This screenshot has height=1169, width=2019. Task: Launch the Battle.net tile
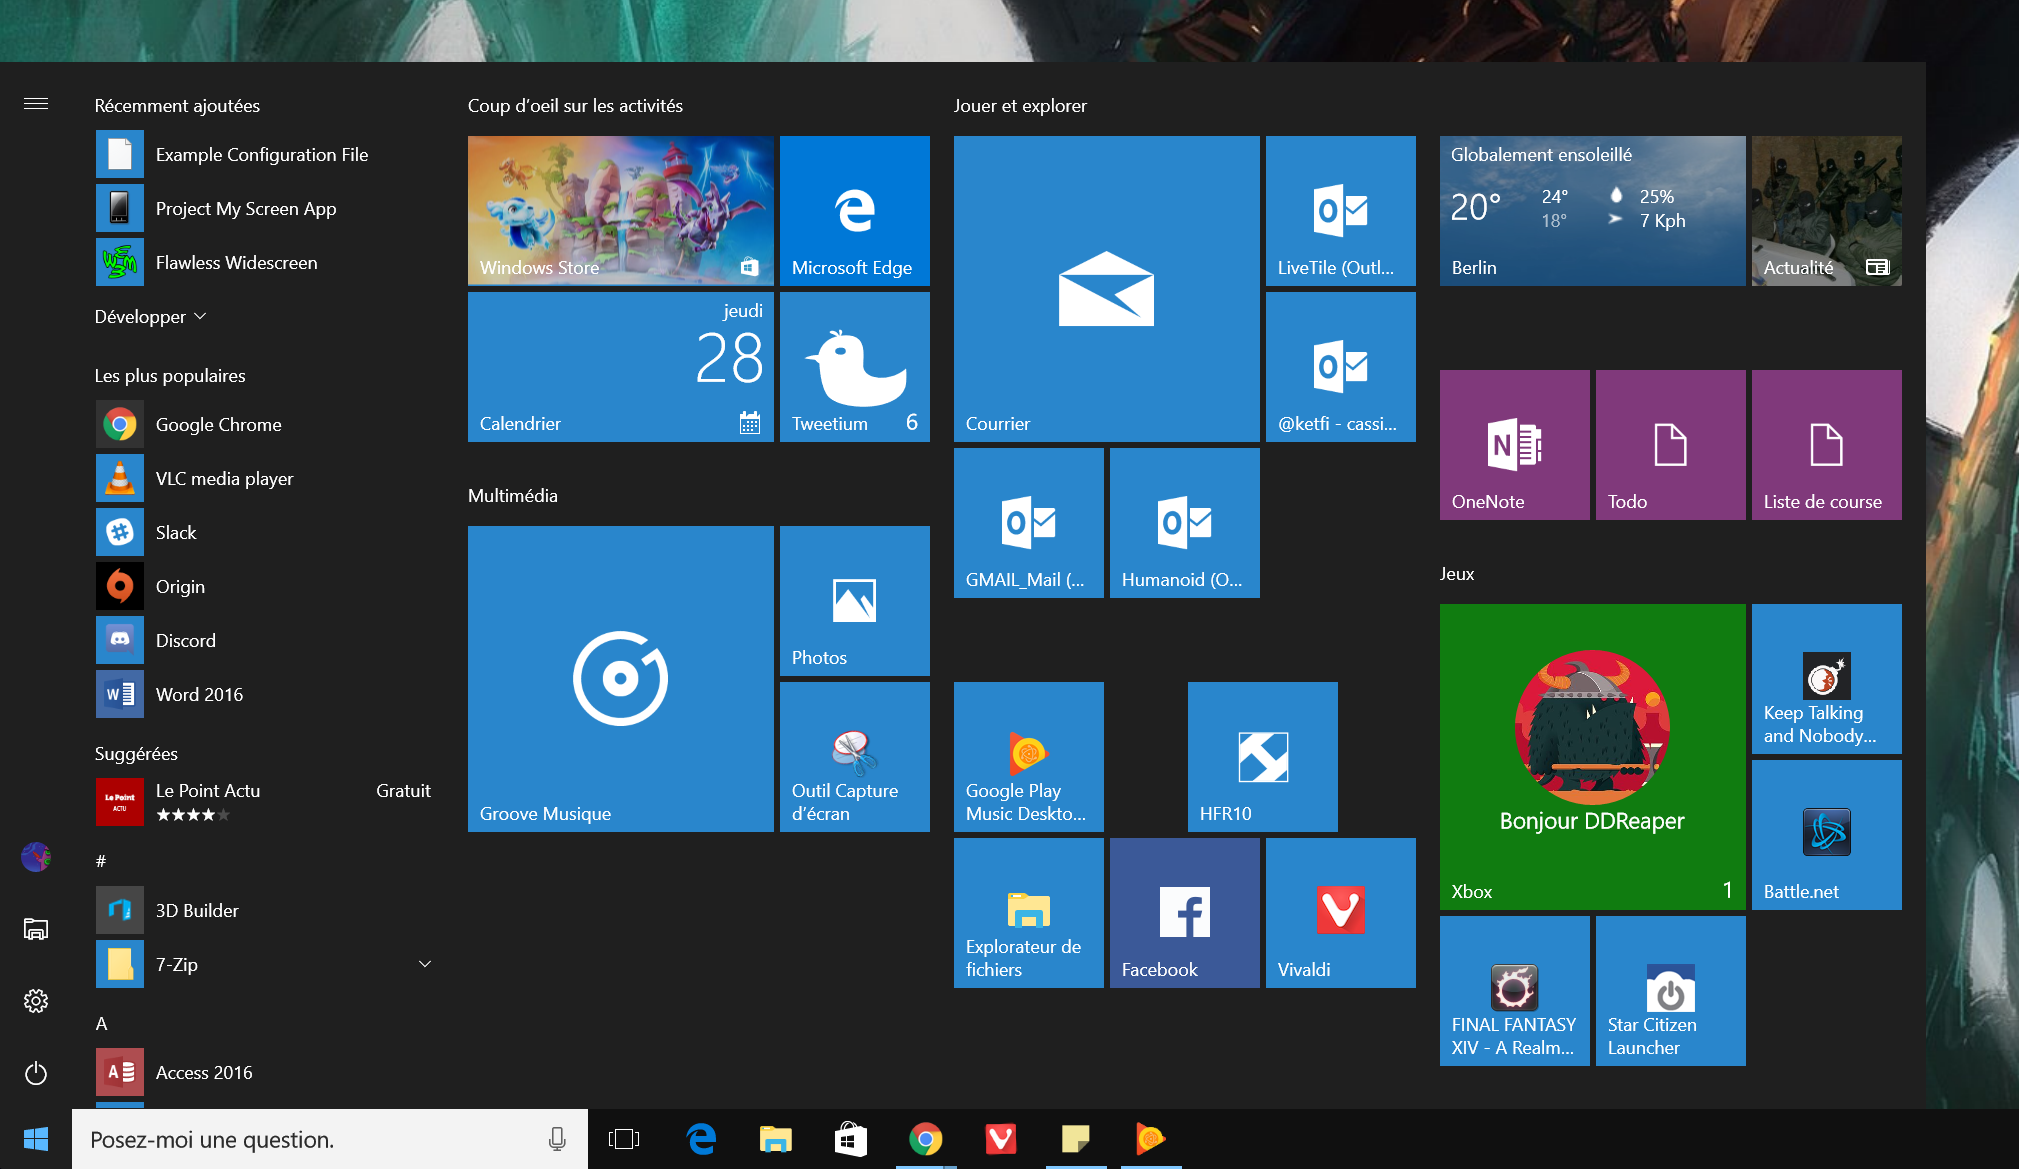point(1827,835)
